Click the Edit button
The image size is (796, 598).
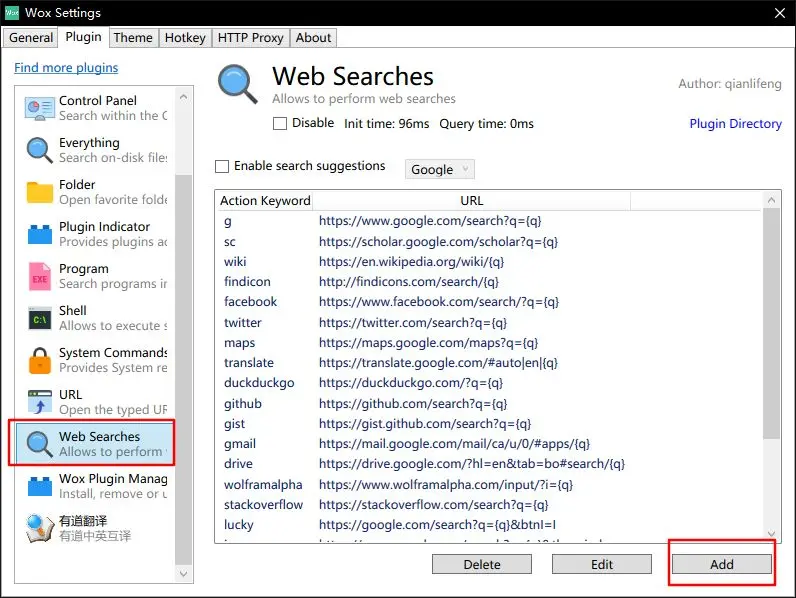(x=602, y=564)
